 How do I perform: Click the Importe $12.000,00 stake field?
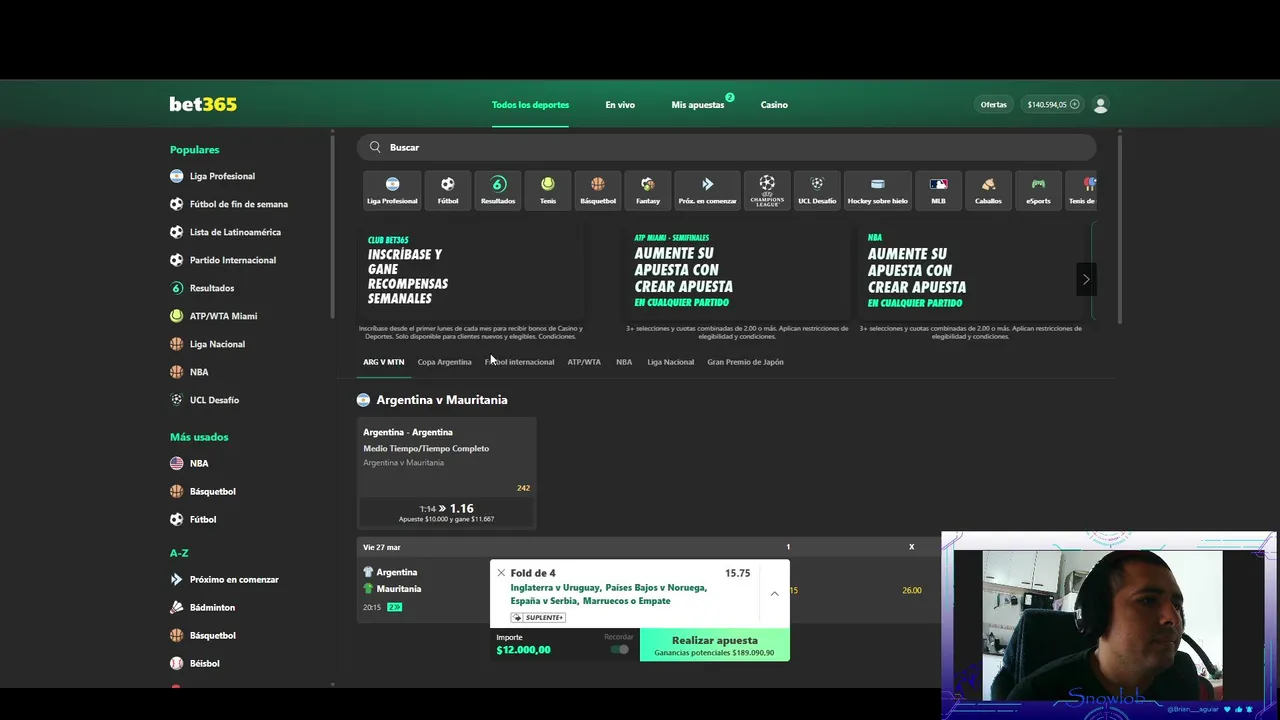pos(563,645)
